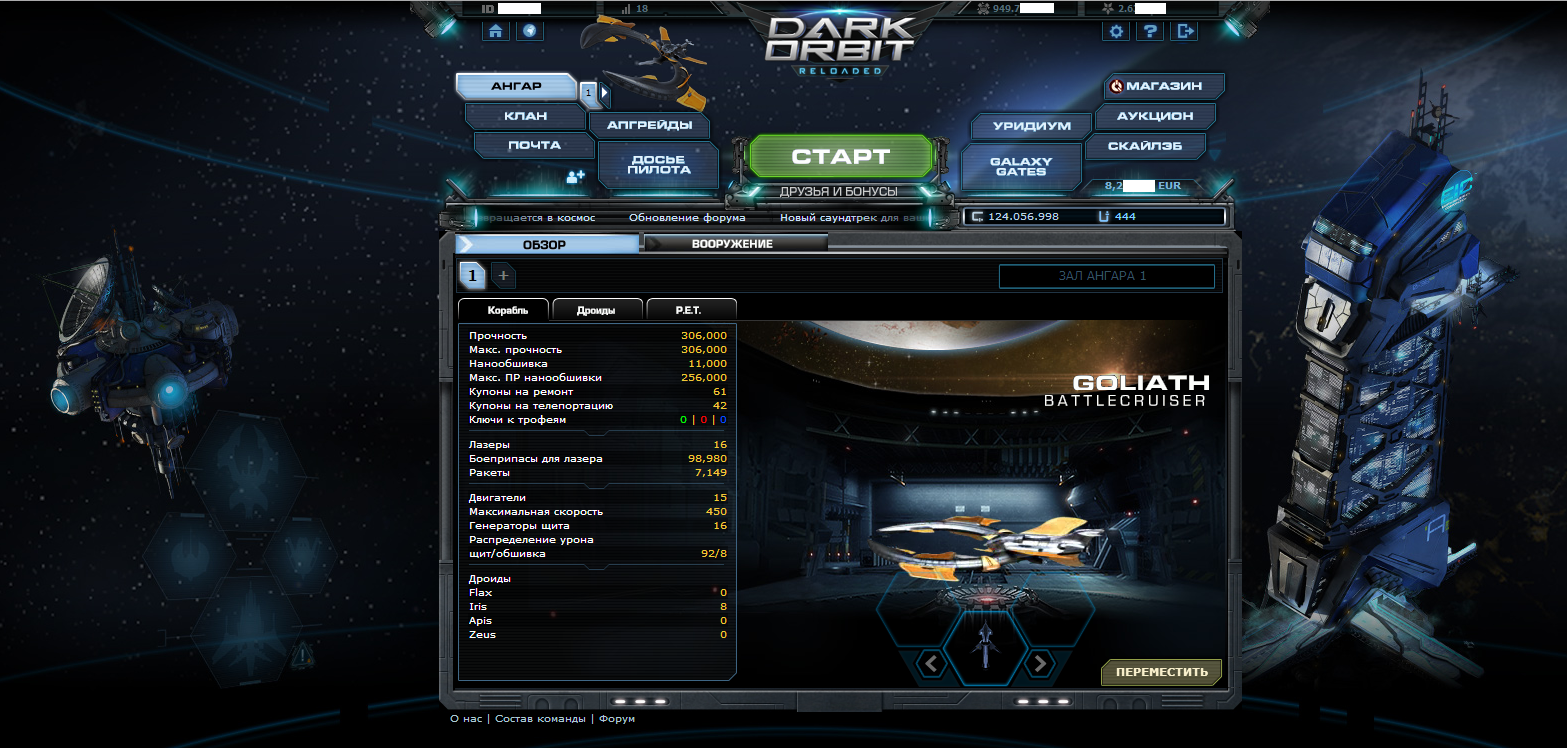The height and width of the screenshot is (748, 1567).
Task: Click GOLIATH BATTLECRUISER ship title
Action: point(1126,391)
